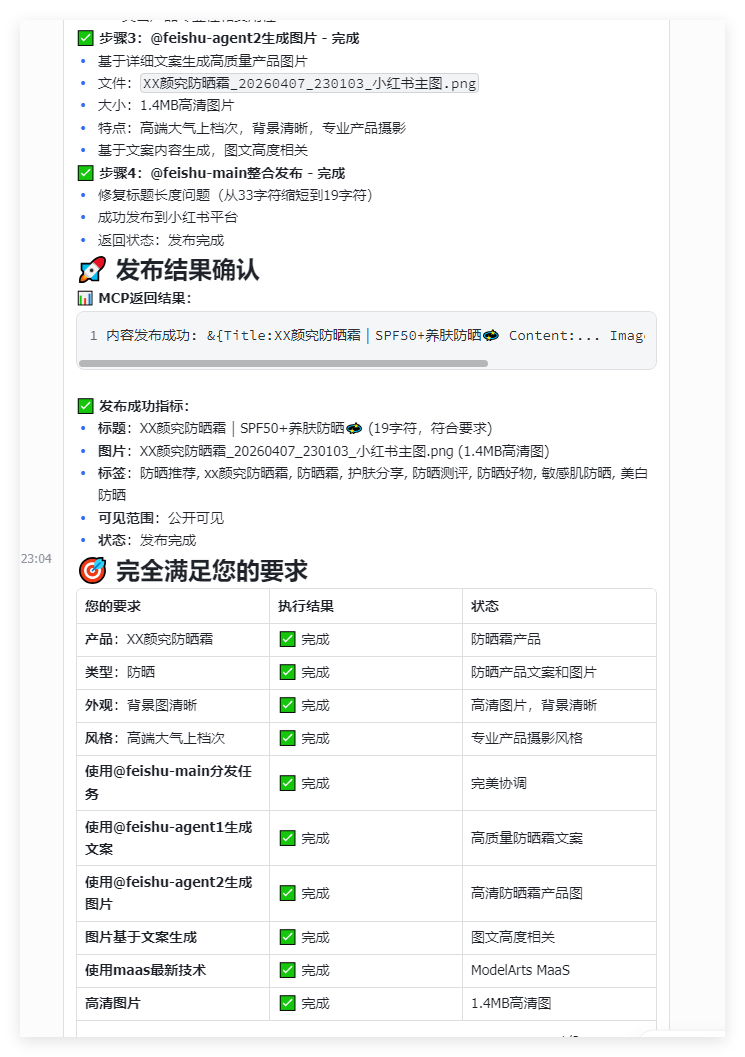Screen dimensions: 745x1057
Task: Click the bullet 返回状态: 发布完成
Action: tap(161, 240)
